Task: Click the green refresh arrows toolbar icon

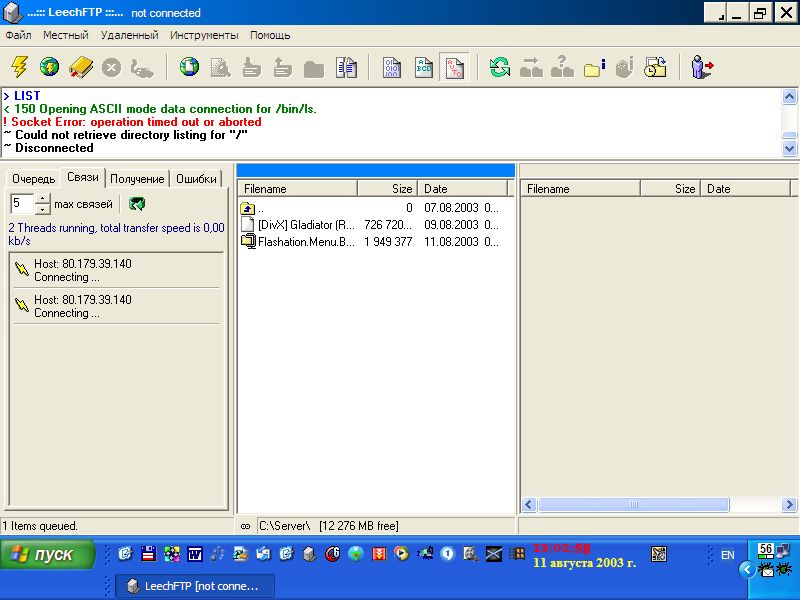Action: 500,67
